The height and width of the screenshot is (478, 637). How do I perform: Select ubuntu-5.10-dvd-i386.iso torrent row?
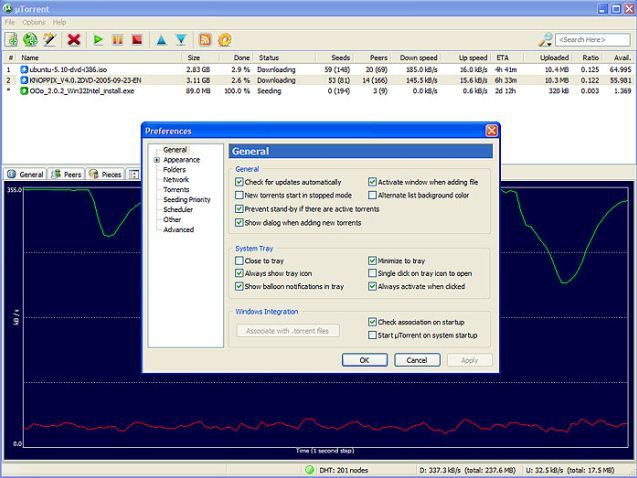click(318, 69)
